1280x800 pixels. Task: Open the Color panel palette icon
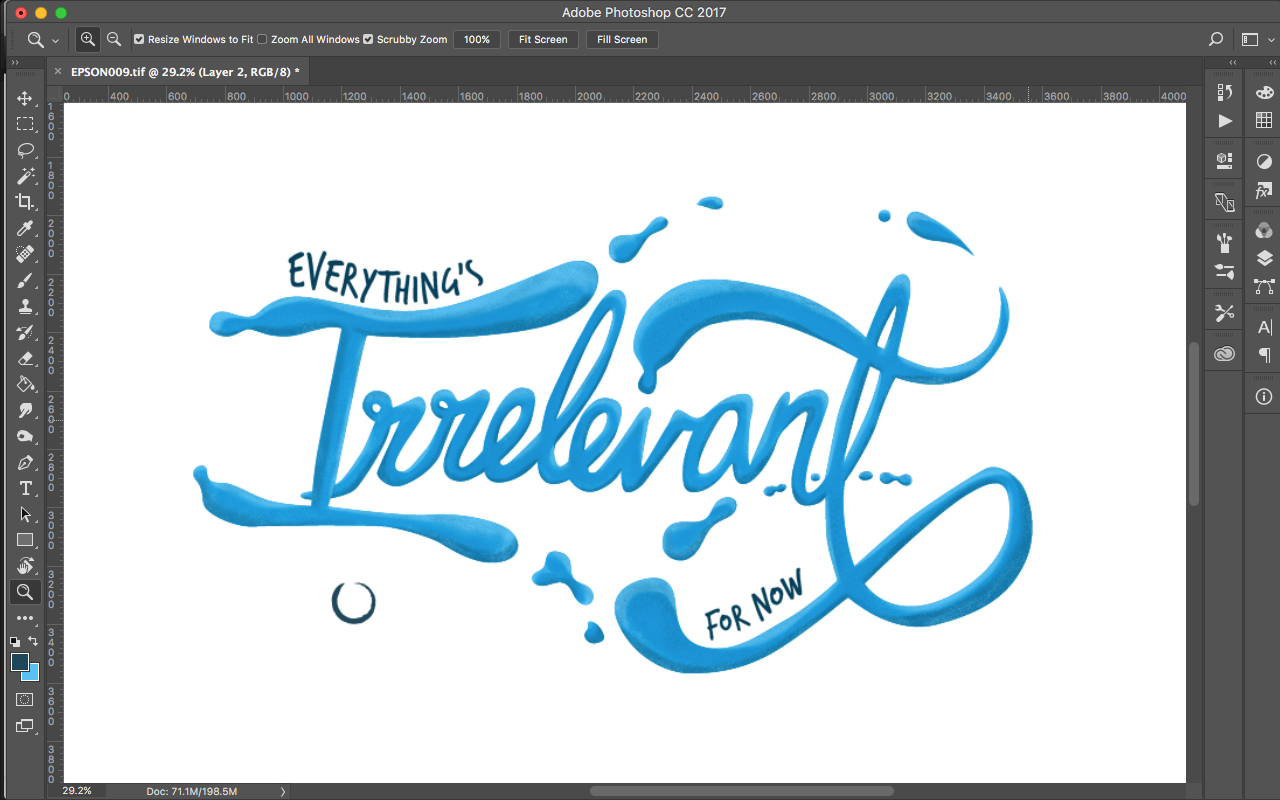click(1264, 92)
